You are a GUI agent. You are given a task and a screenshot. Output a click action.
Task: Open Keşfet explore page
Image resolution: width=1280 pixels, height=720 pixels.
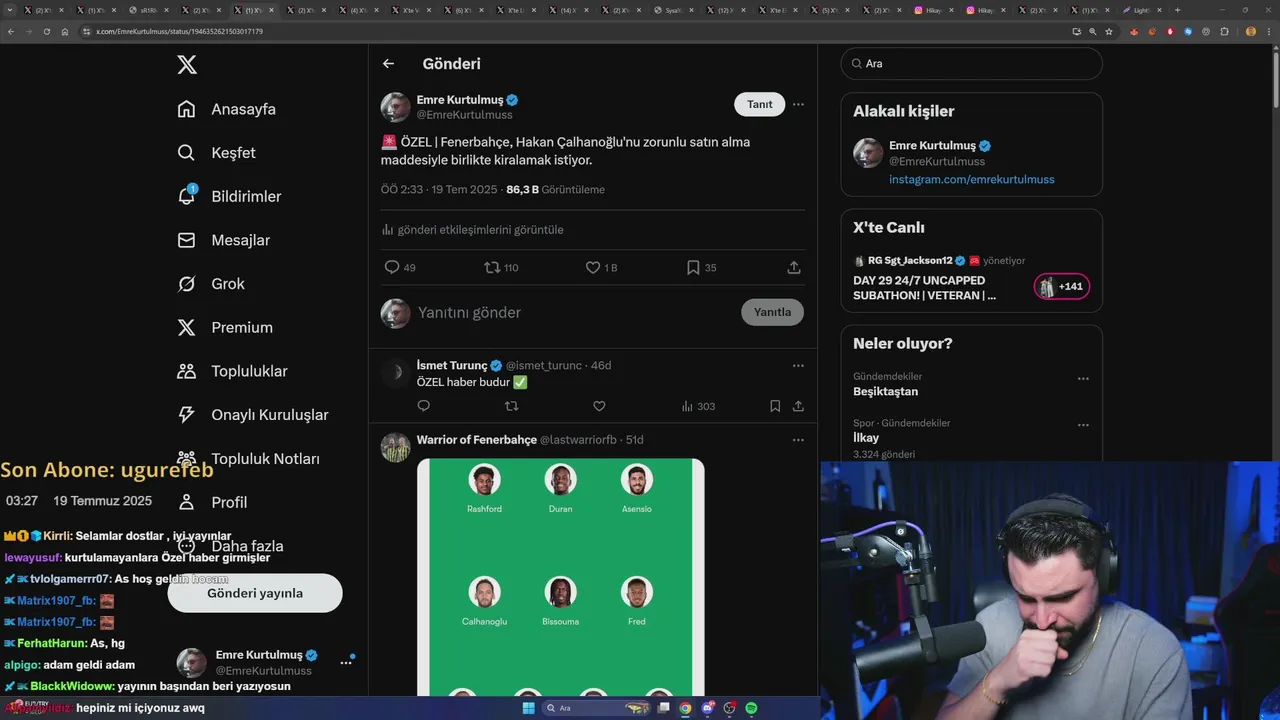[x=216, y=153]
